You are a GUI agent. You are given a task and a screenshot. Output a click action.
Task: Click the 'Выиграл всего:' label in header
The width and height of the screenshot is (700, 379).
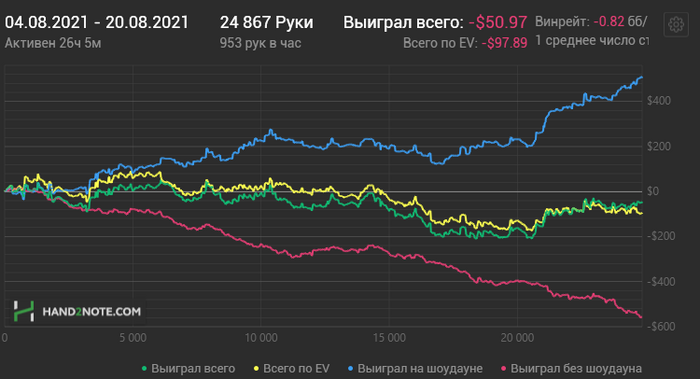(404, 22)
